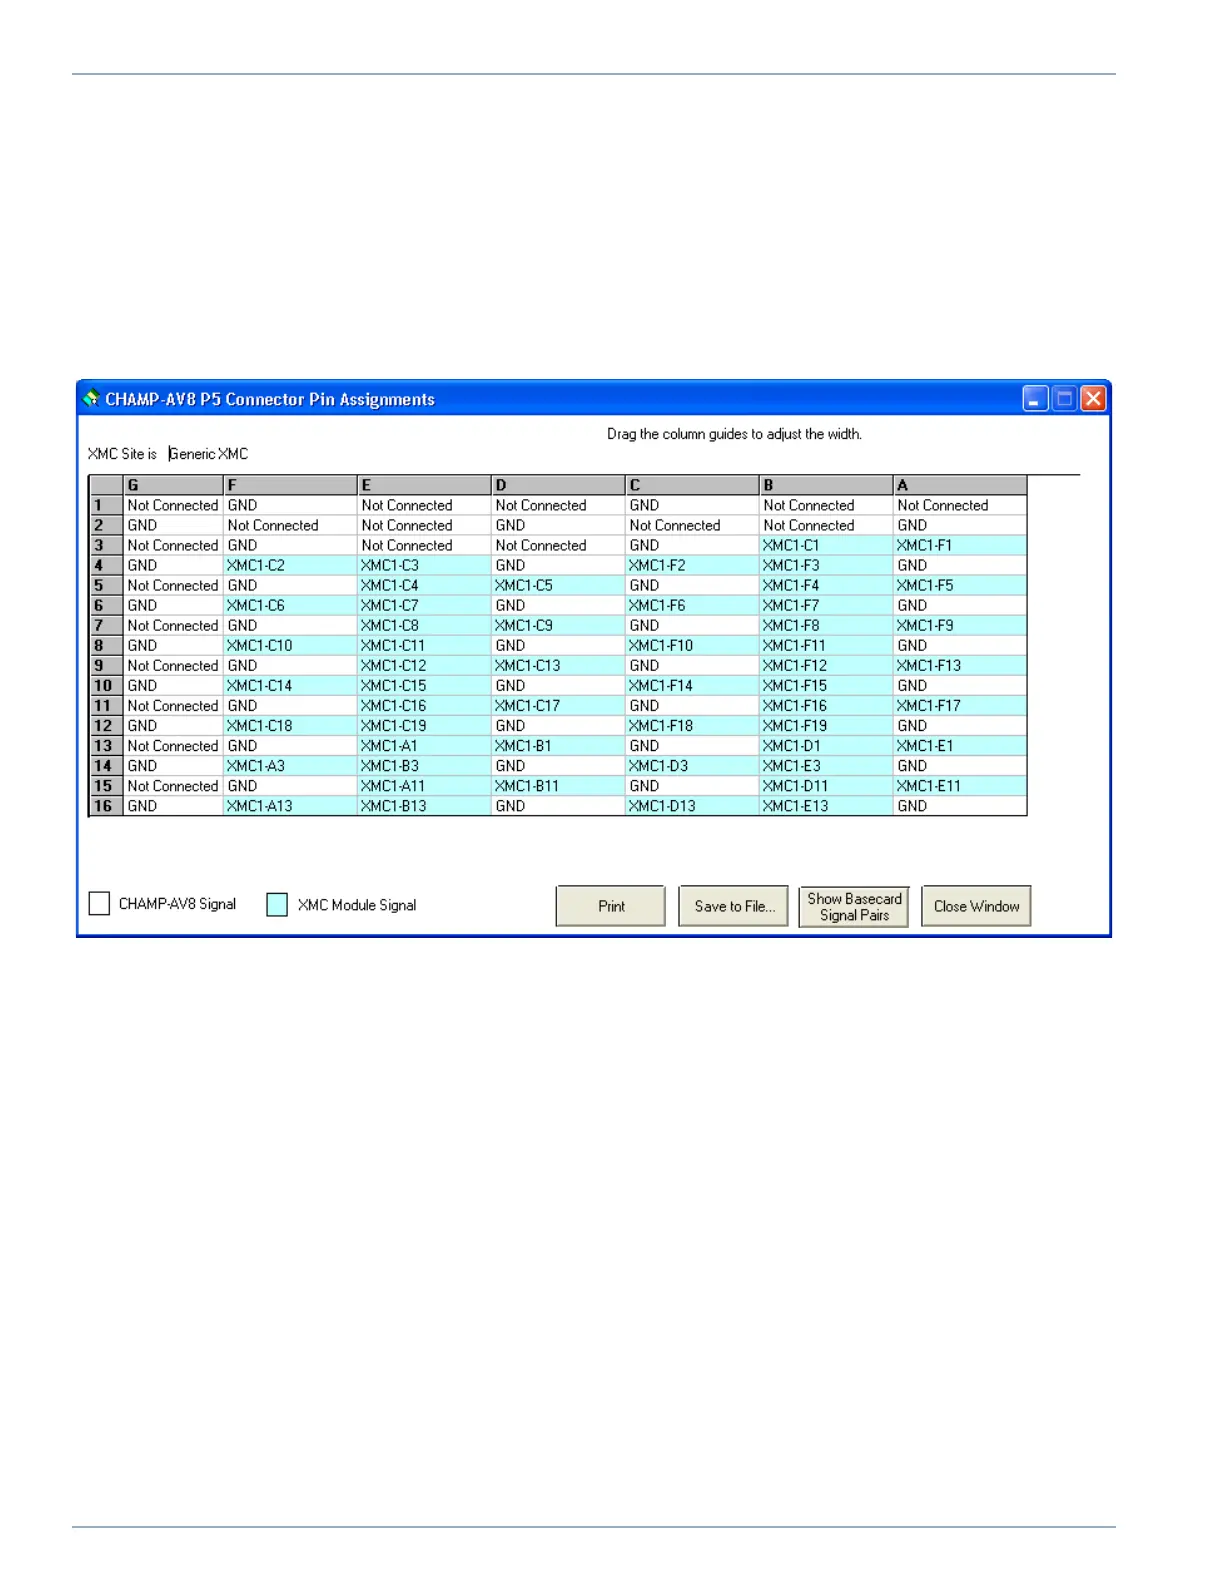Click the Print button
Screen dimensions: 1224x1584
(611, 906)
